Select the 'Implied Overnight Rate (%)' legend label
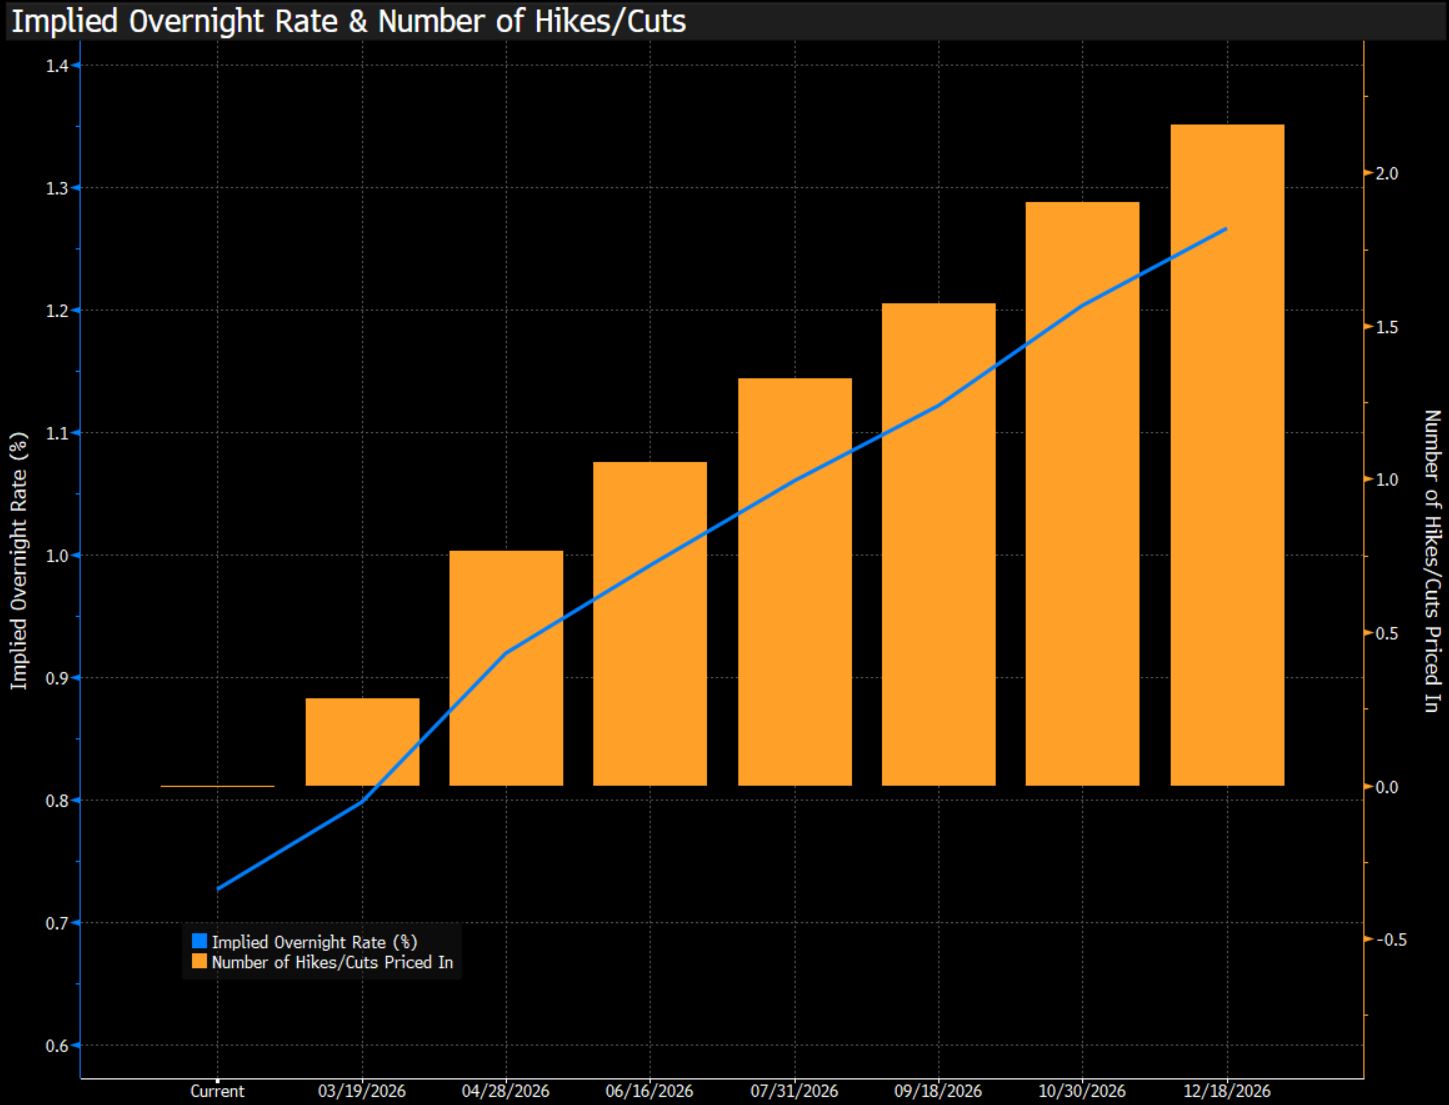Screen dimensions: 1449x1105 314,941
